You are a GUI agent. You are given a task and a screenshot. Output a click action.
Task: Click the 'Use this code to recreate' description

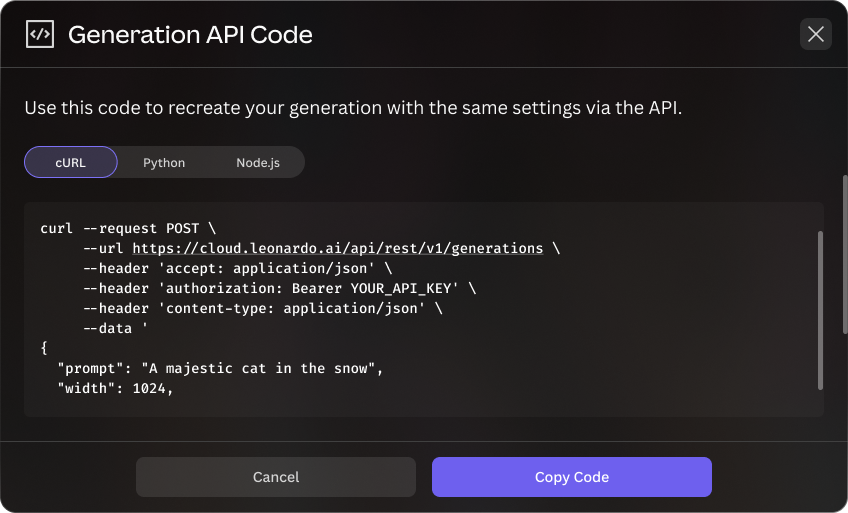tap(353, 108)
